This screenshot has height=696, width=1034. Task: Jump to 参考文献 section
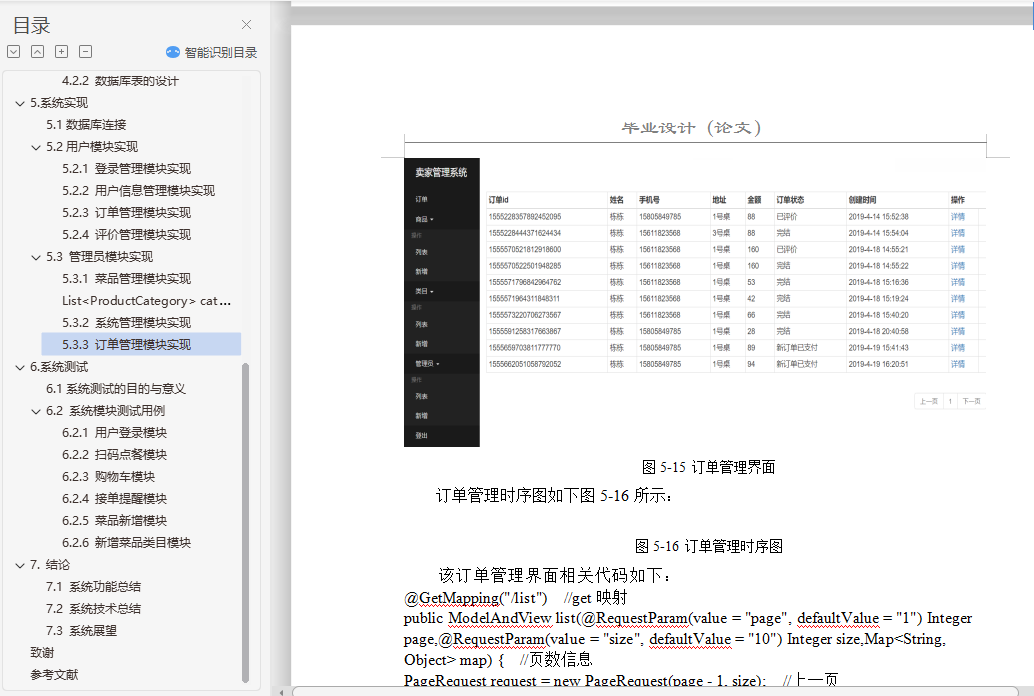coord(54,674)
